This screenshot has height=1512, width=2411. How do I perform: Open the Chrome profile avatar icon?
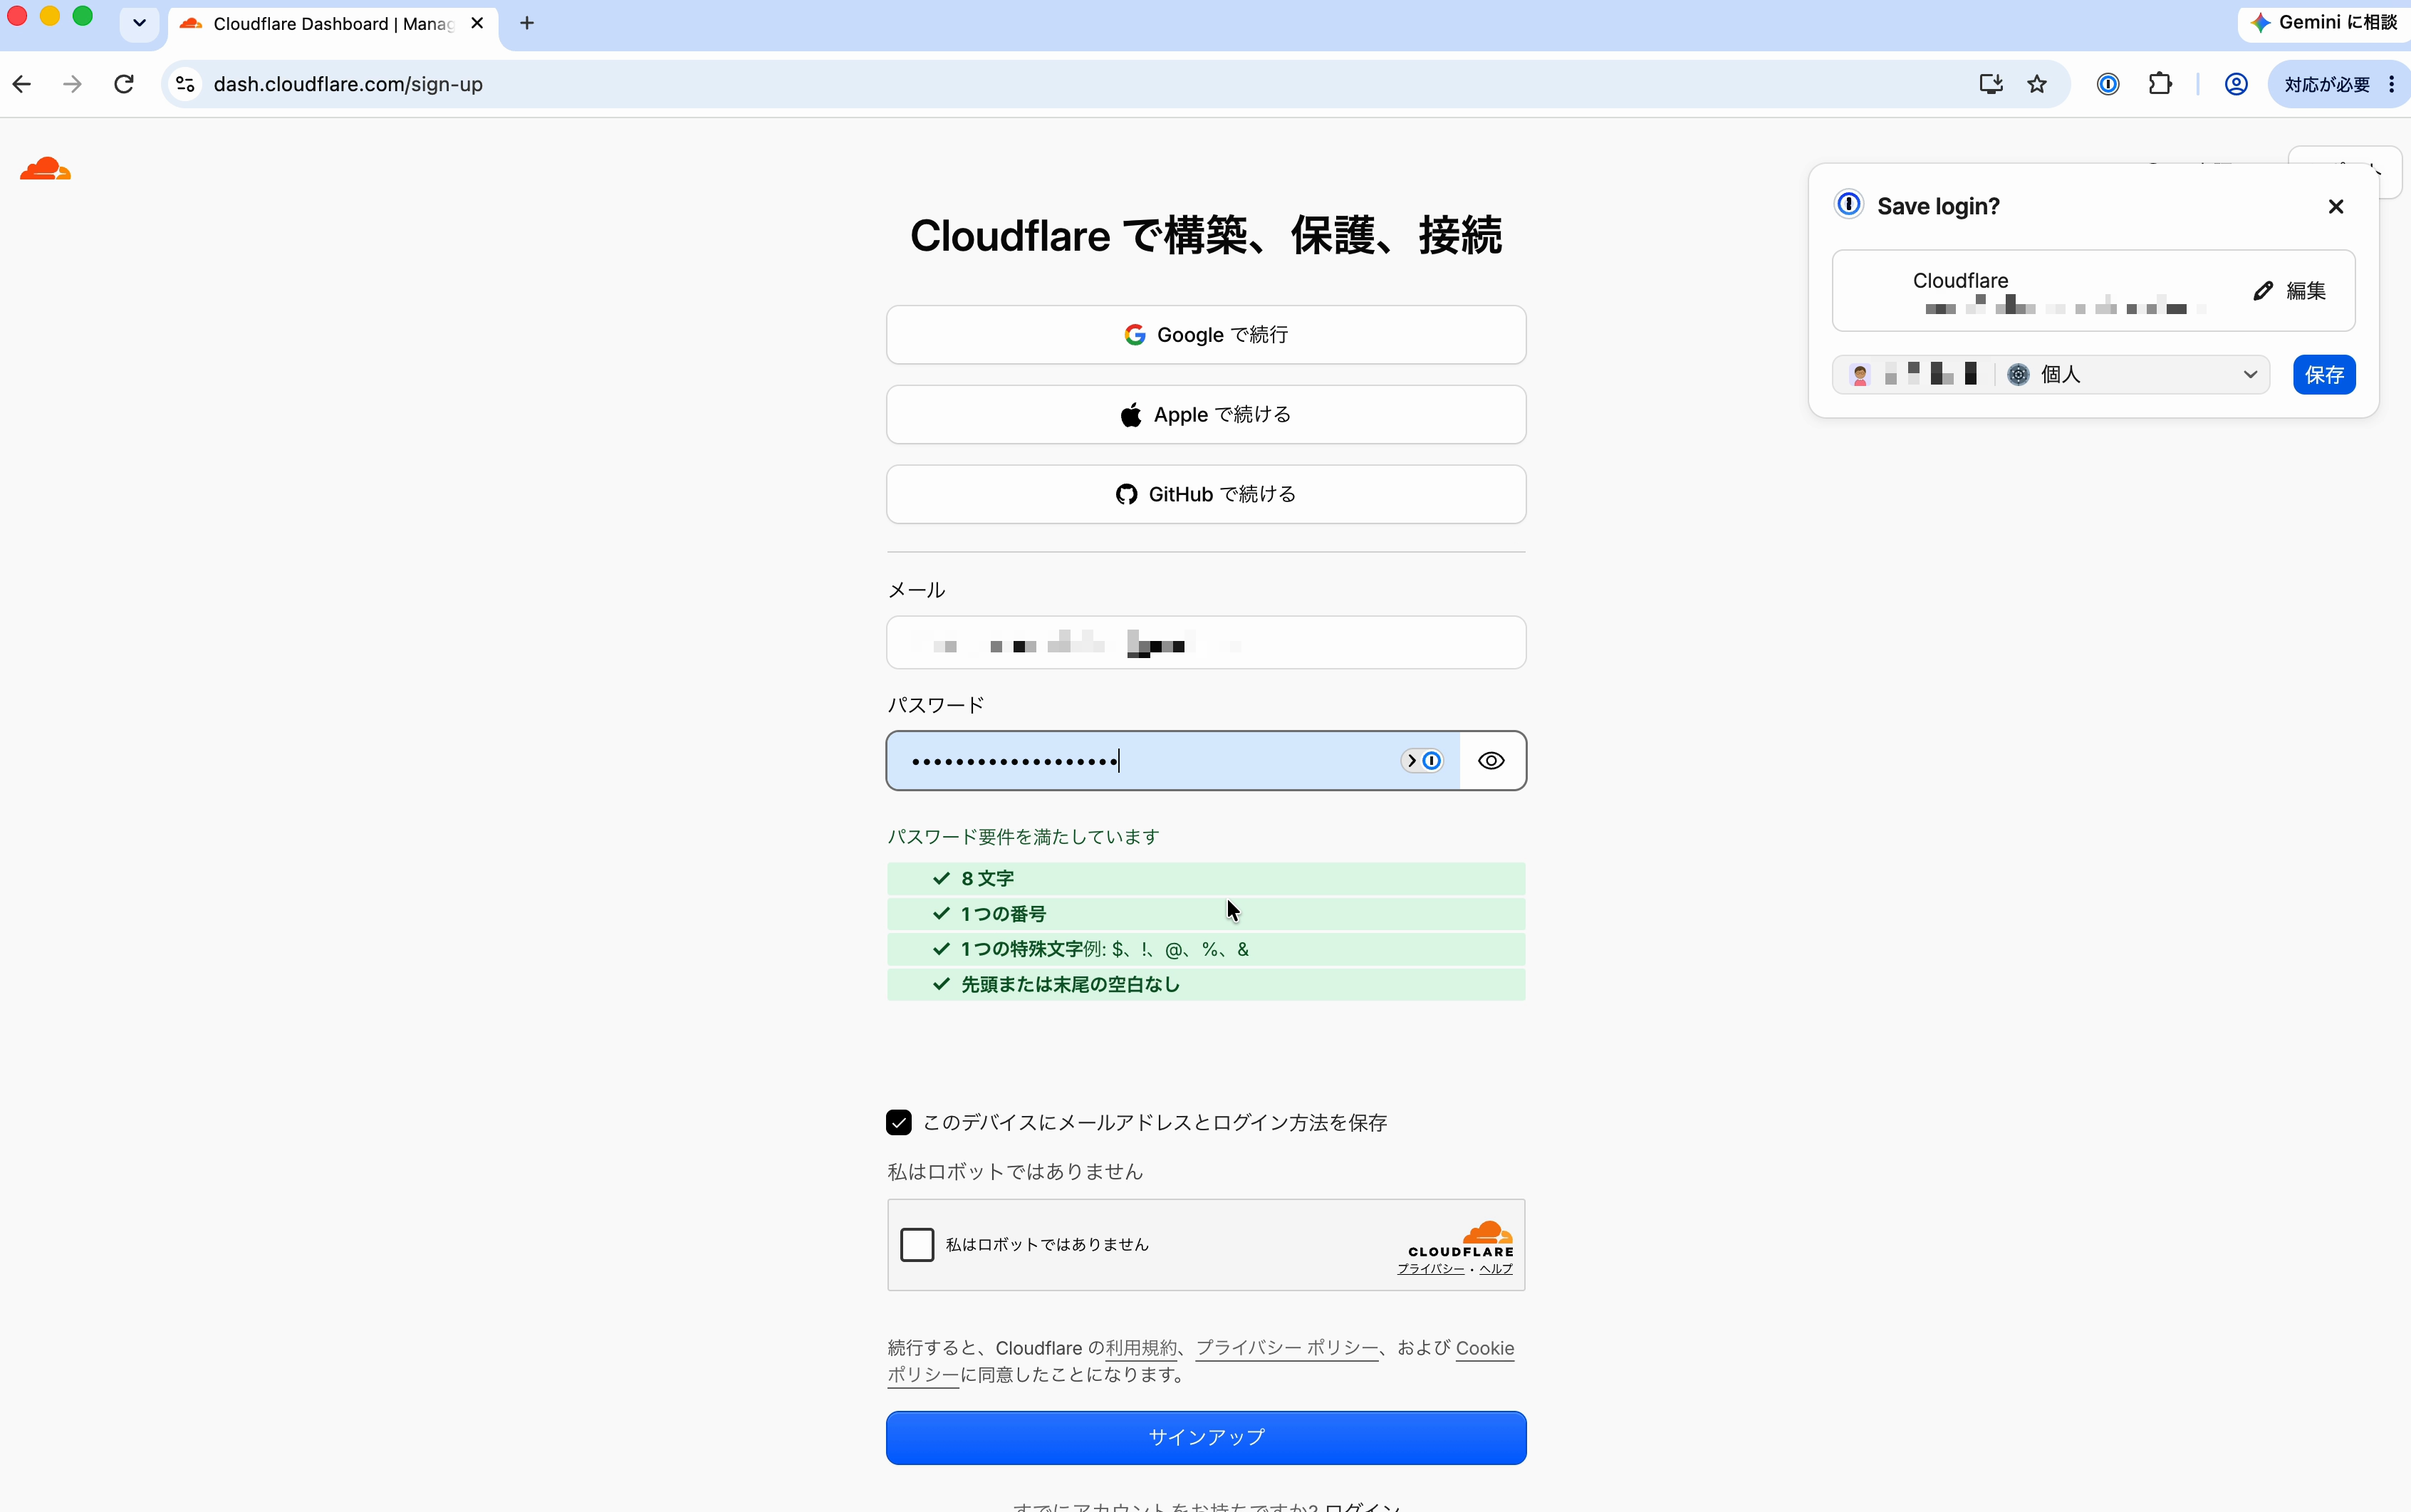[x=2236, y=84]
